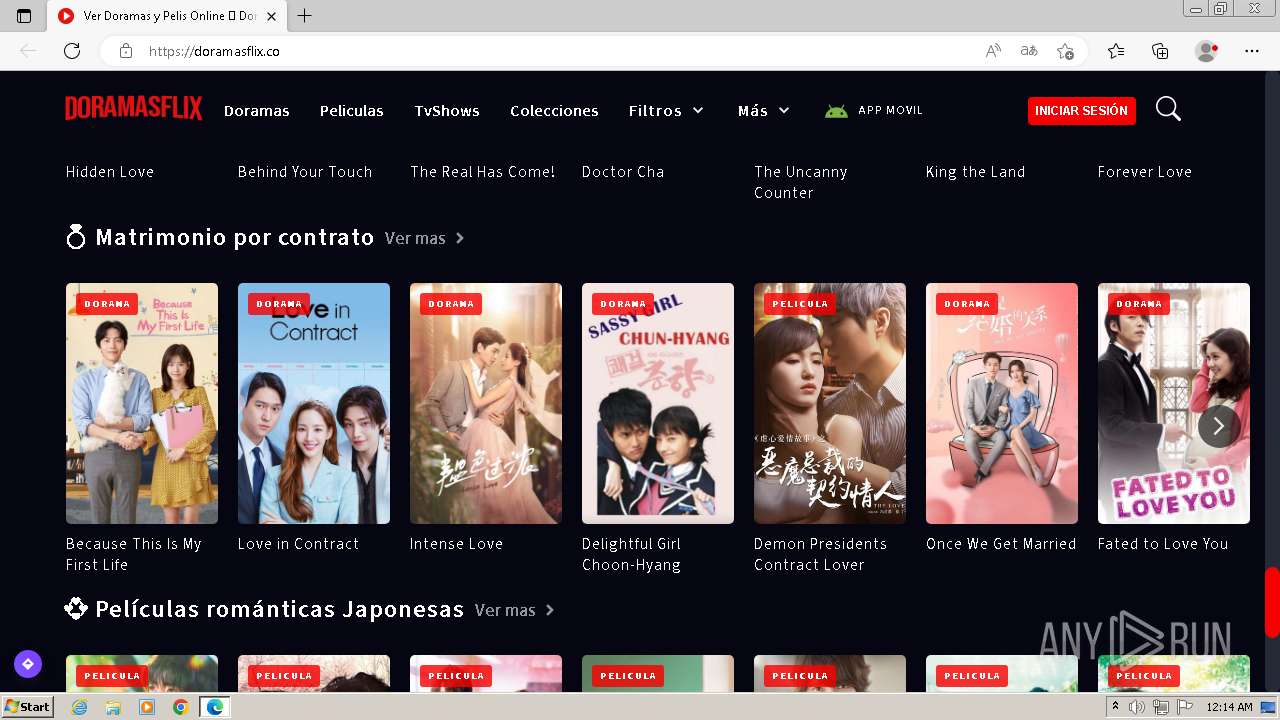1280x720 pixels.
Task: Open Hidden Love title link
Action: coord(110,172)
